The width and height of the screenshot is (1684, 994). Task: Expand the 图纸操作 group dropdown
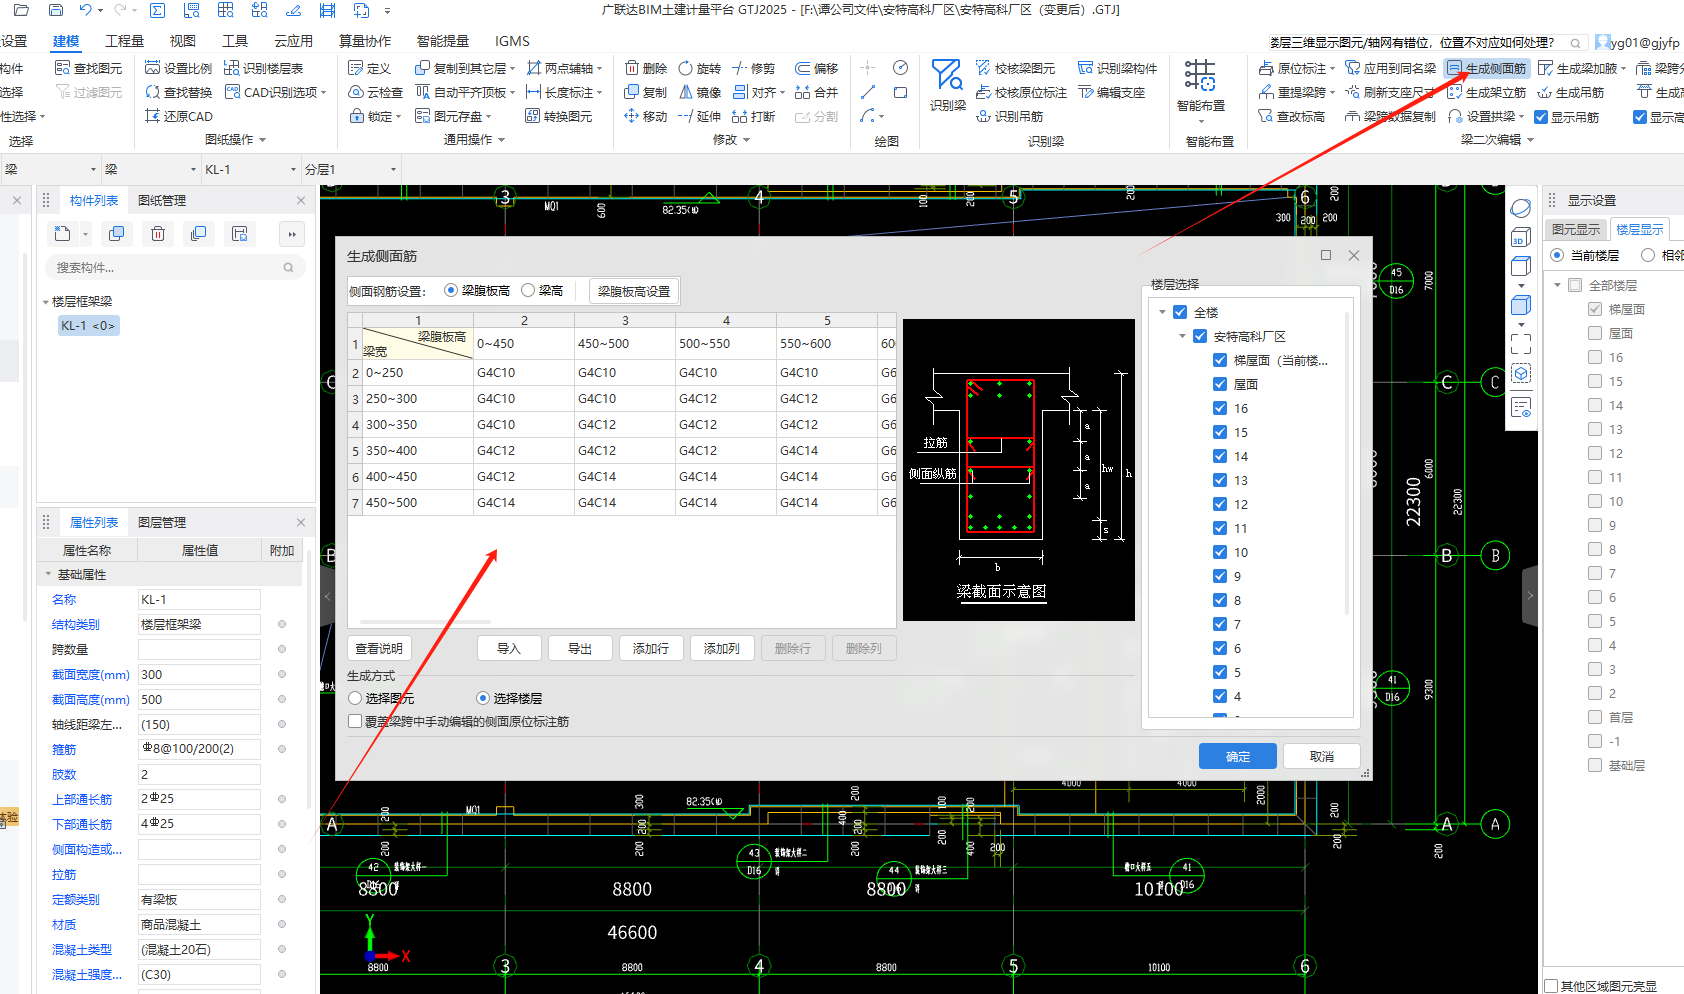point(262,140)
